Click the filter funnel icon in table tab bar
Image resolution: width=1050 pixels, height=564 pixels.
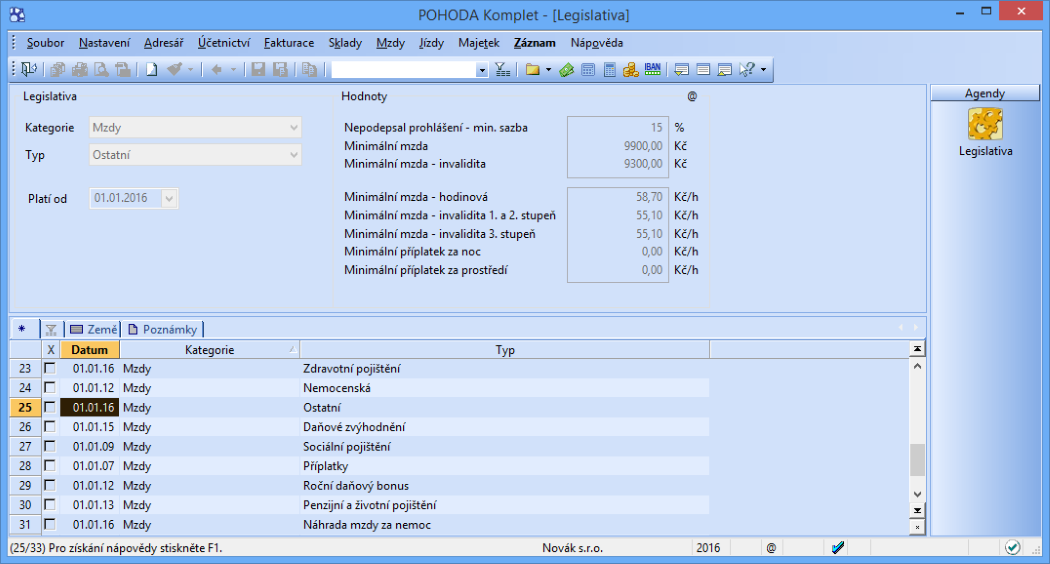[x=51, y=330]
